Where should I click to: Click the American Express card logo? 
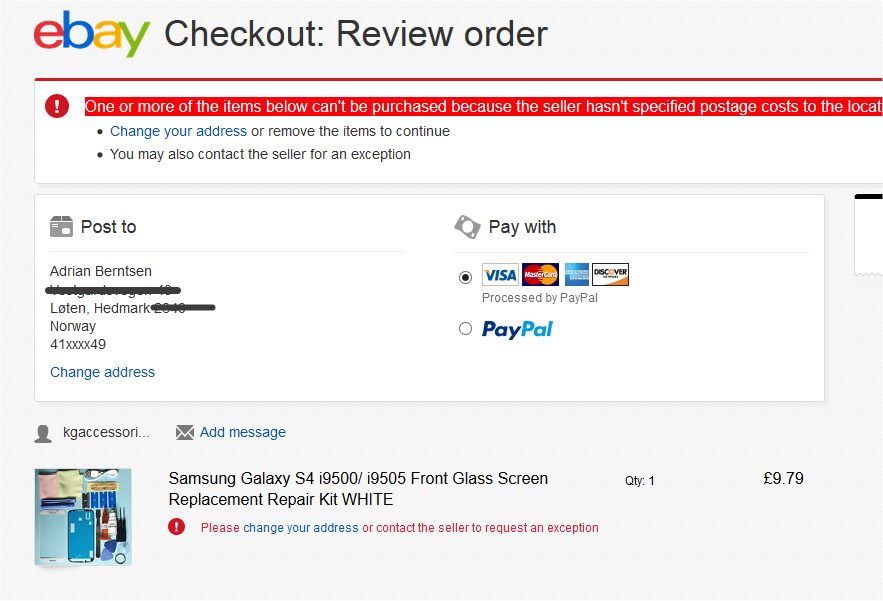pyautogui.click(x=577, y=275)
